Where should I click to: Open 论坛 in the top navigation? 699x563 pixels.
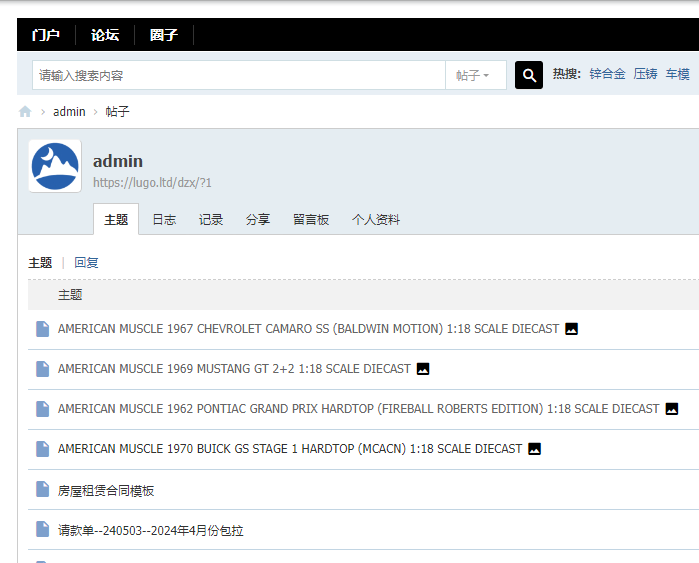click(x=105, y=35)
